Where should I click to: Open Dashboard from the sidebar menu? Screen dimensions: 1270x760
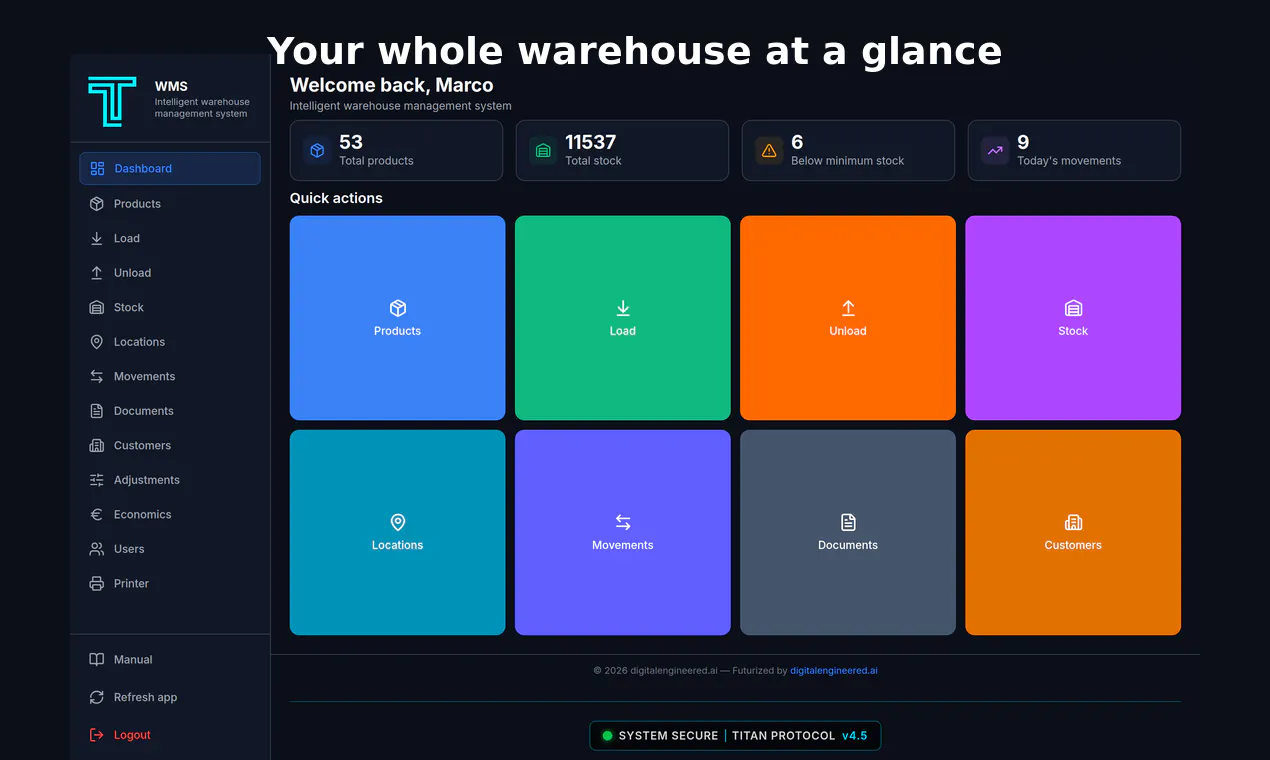point(170,169)
